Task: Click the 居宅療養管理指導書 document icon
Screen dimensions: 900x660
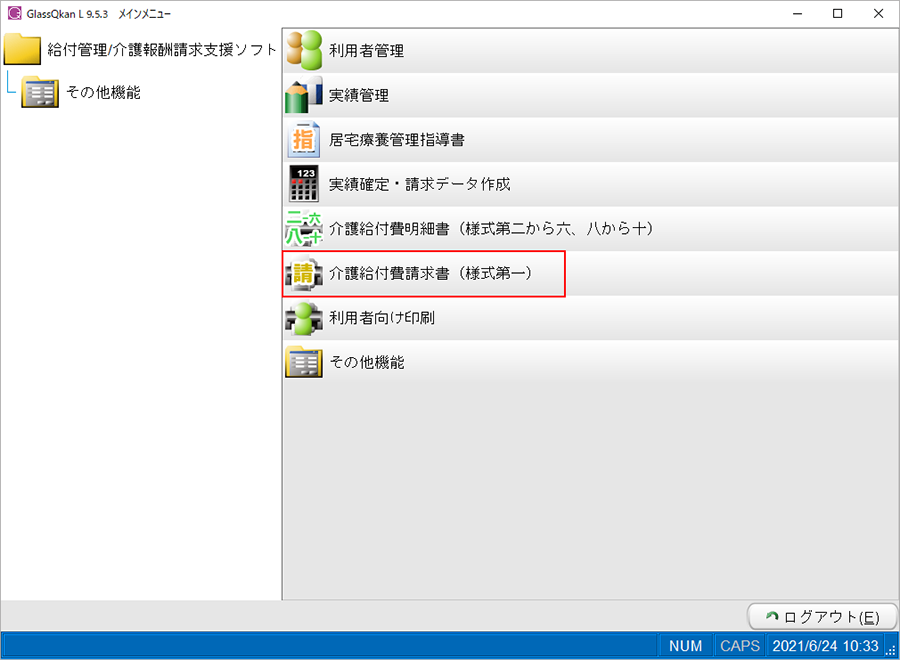Action: point(303,140)
